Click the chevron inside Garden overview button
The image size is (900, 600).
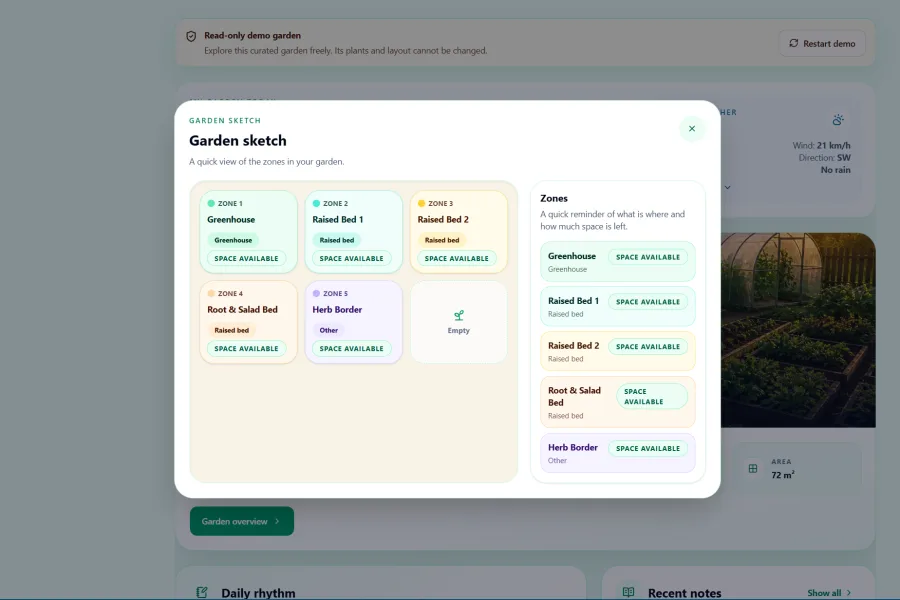[277, 521]
